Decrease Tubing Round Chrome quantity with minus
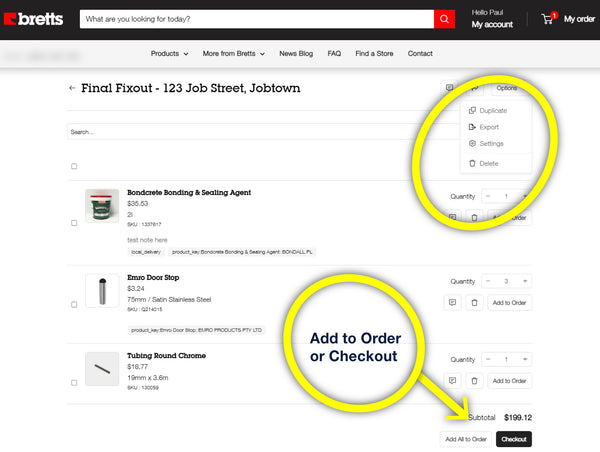The image size is (600, 452). point(488,359)
